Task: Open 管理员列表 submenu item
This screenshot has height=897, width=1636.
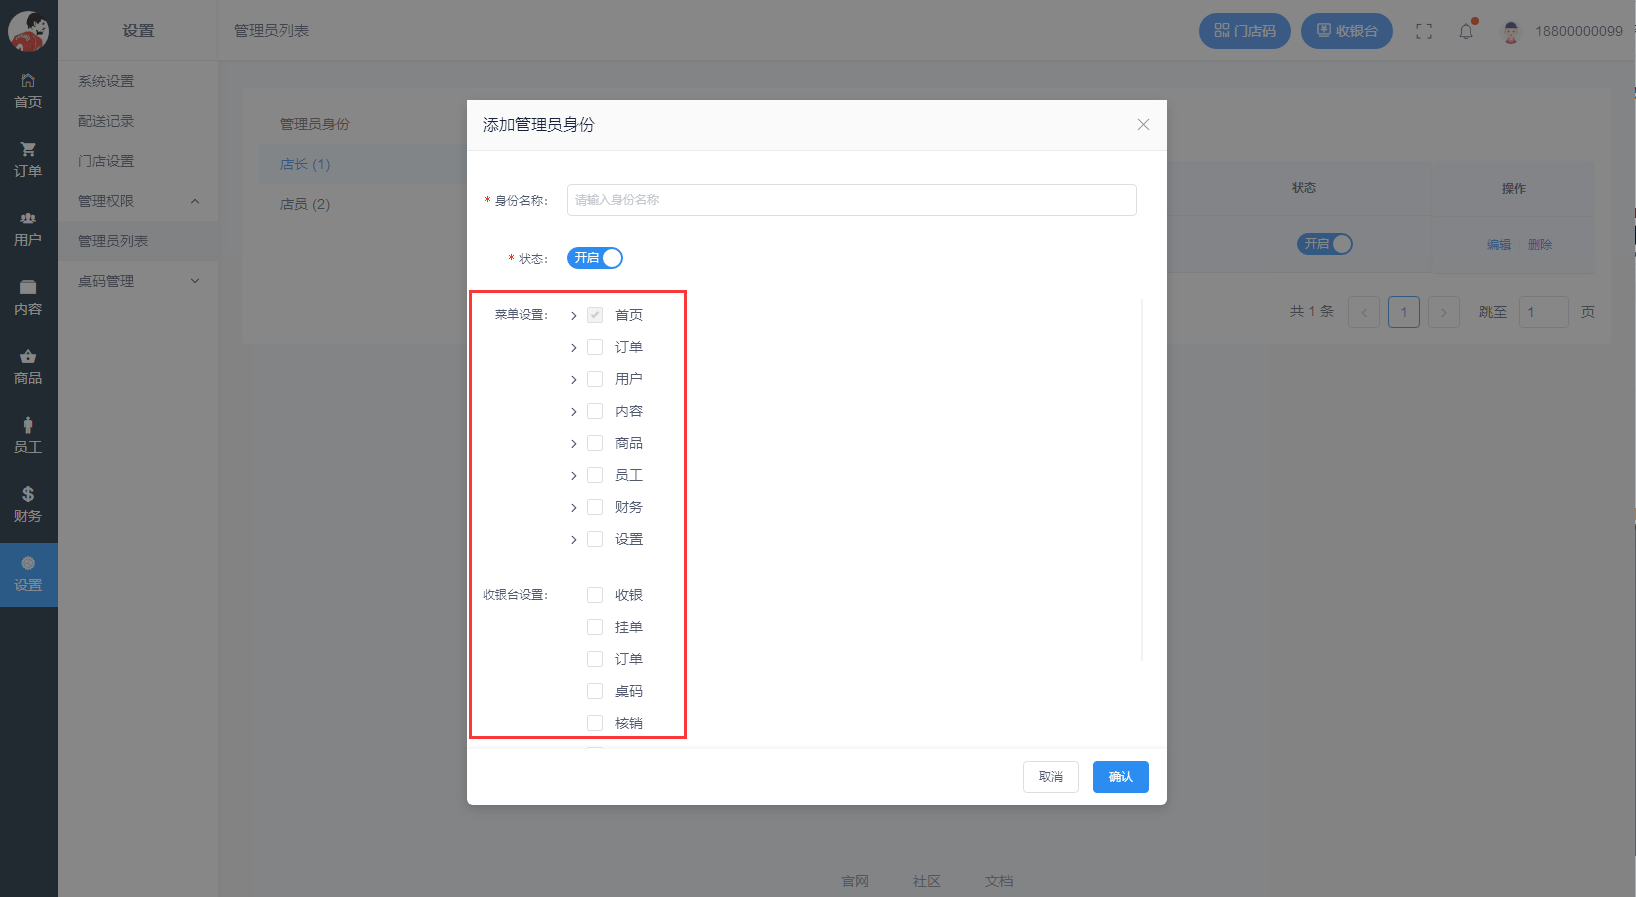Action: coord(138,241)
